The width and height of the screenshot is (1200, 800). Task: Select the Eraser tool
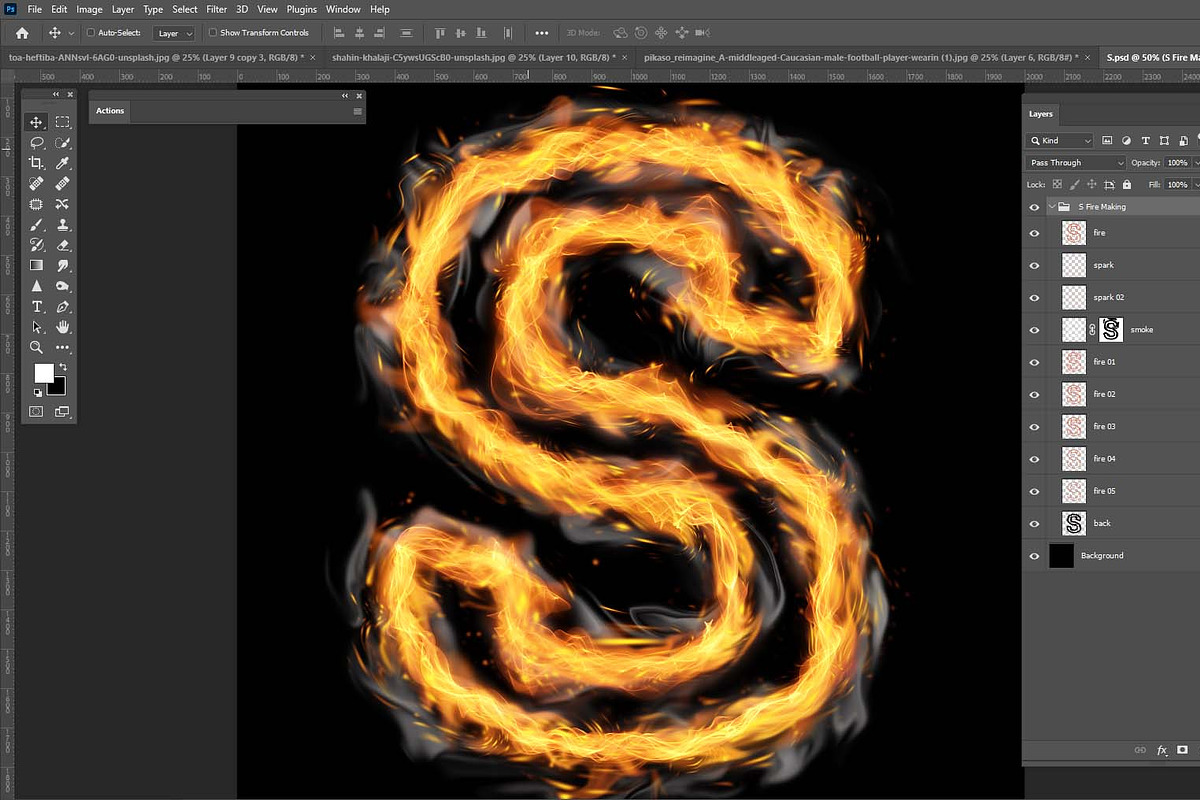tap(63, 245)
